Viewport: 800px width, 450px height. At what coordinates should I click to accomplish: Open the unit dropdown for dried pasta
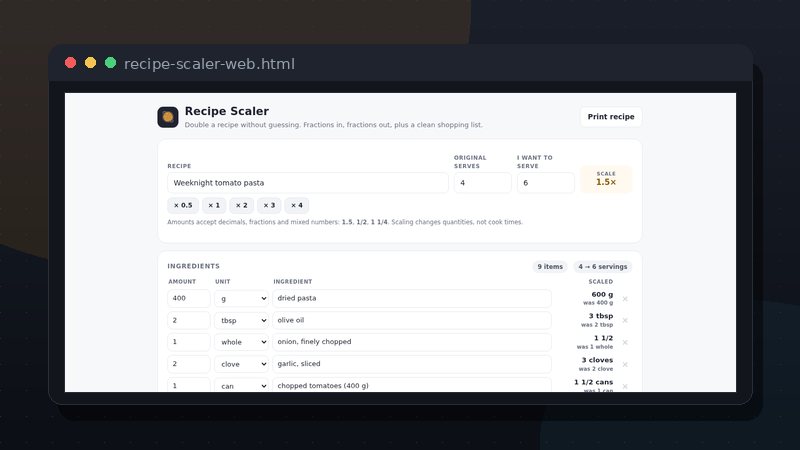(241, 298)
